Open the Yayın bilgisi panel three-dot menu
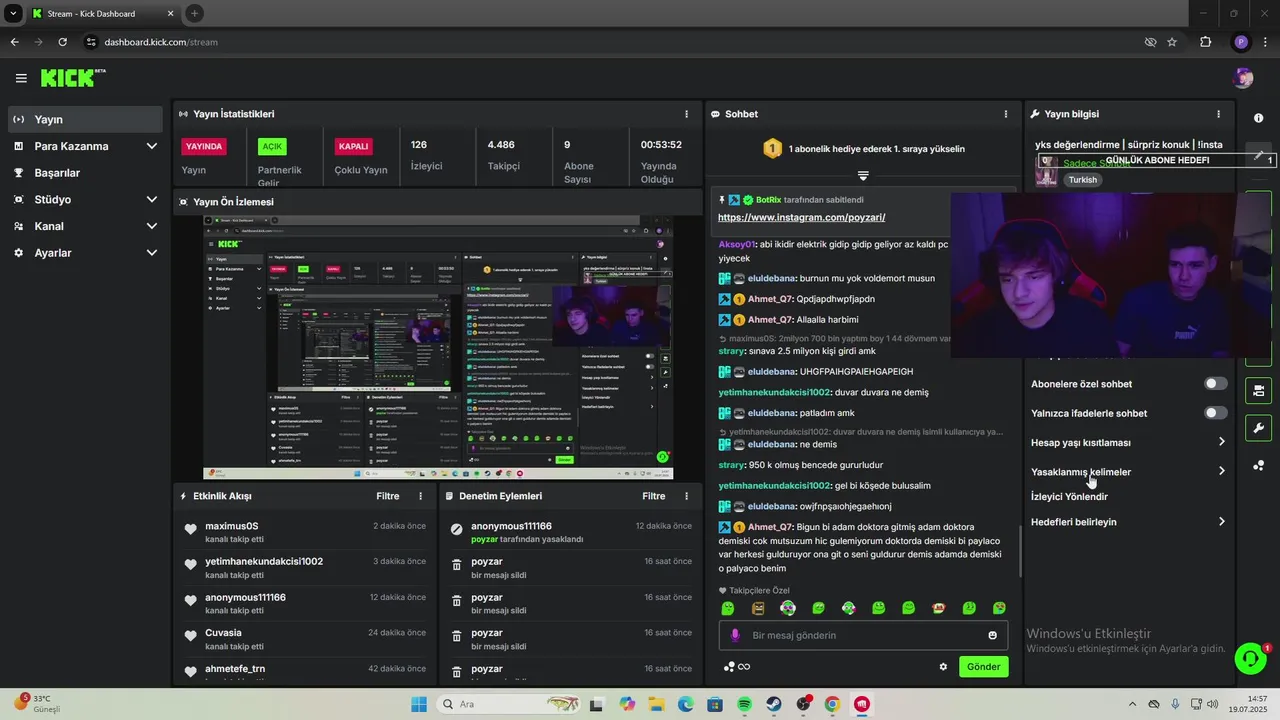Viewport: 1280px width, 720px height. [x=1218, y=114]
